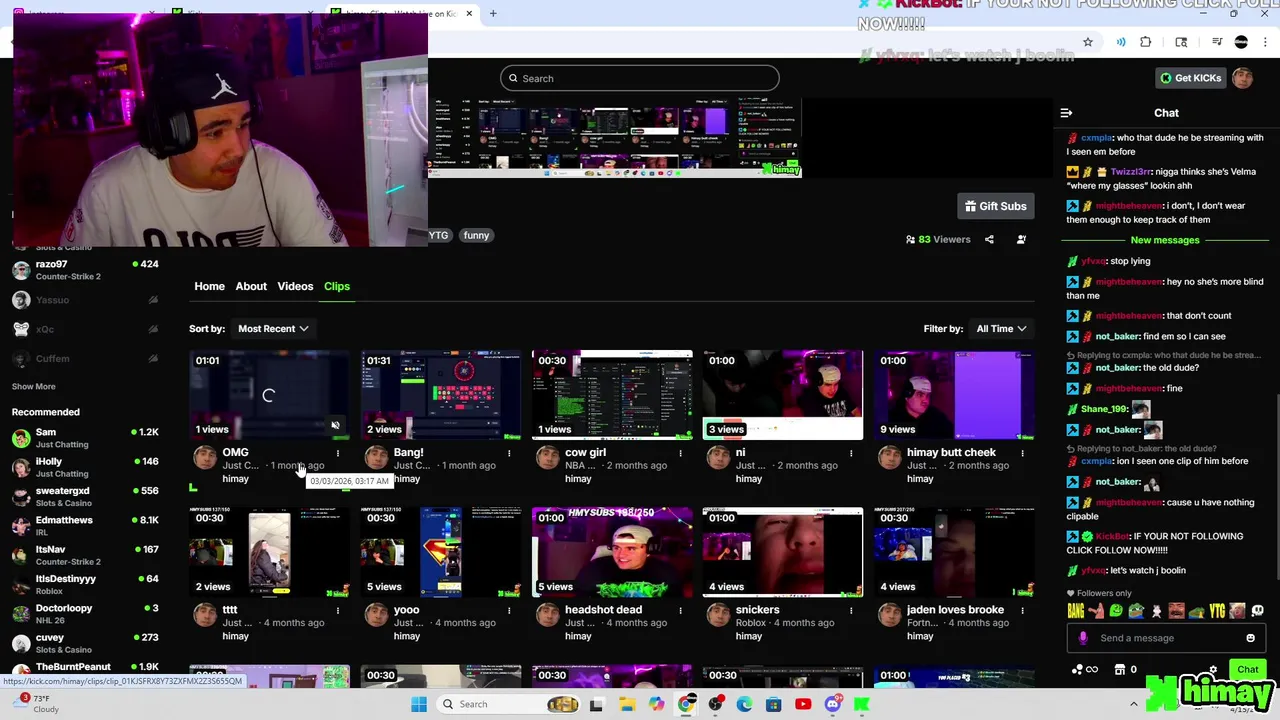The width and height of the screenshot is (1280, 720).
Task: Expand the Sort by Most Recent dropdown
Action: click(x=272, y=328)
